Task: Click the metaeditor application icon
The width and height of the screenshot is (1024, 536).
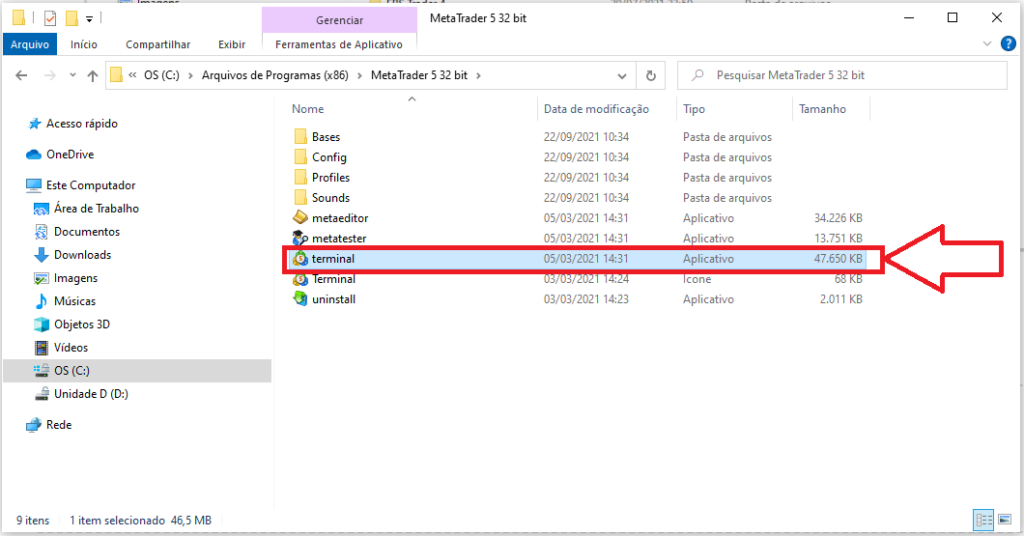Action: 301,218
